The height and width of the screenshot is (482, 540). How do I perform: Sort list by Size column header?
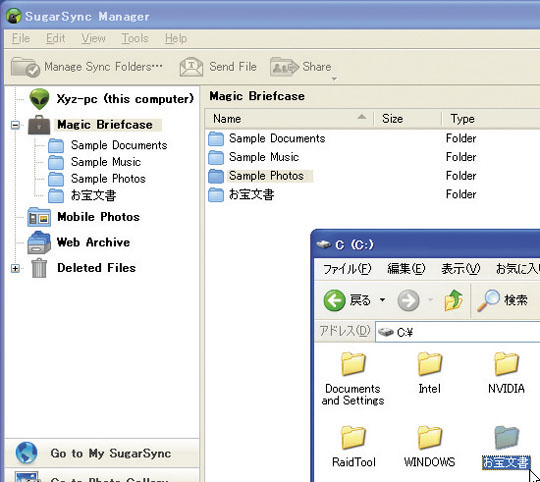[x=408, y=119]
